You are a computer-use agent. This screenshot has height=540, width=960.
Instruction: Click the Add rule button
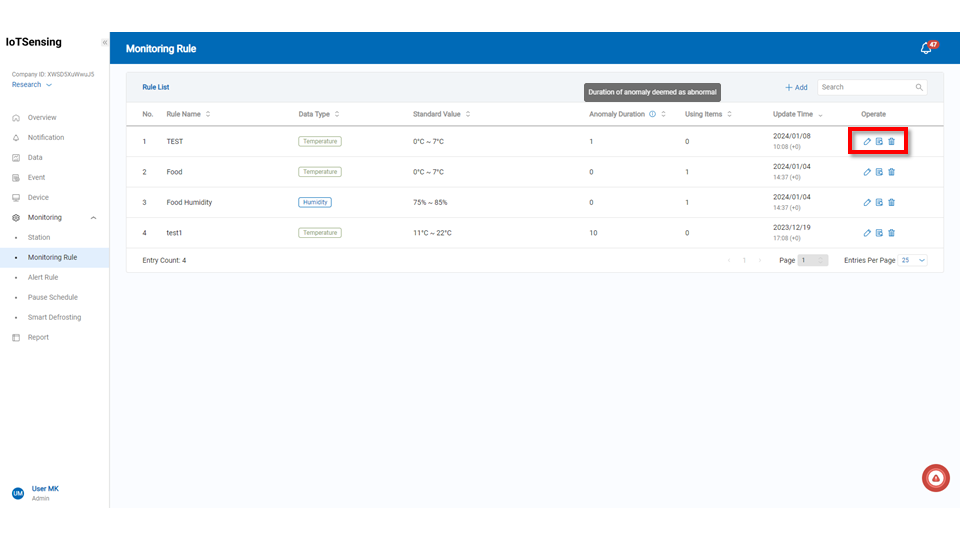coord(796,88)
